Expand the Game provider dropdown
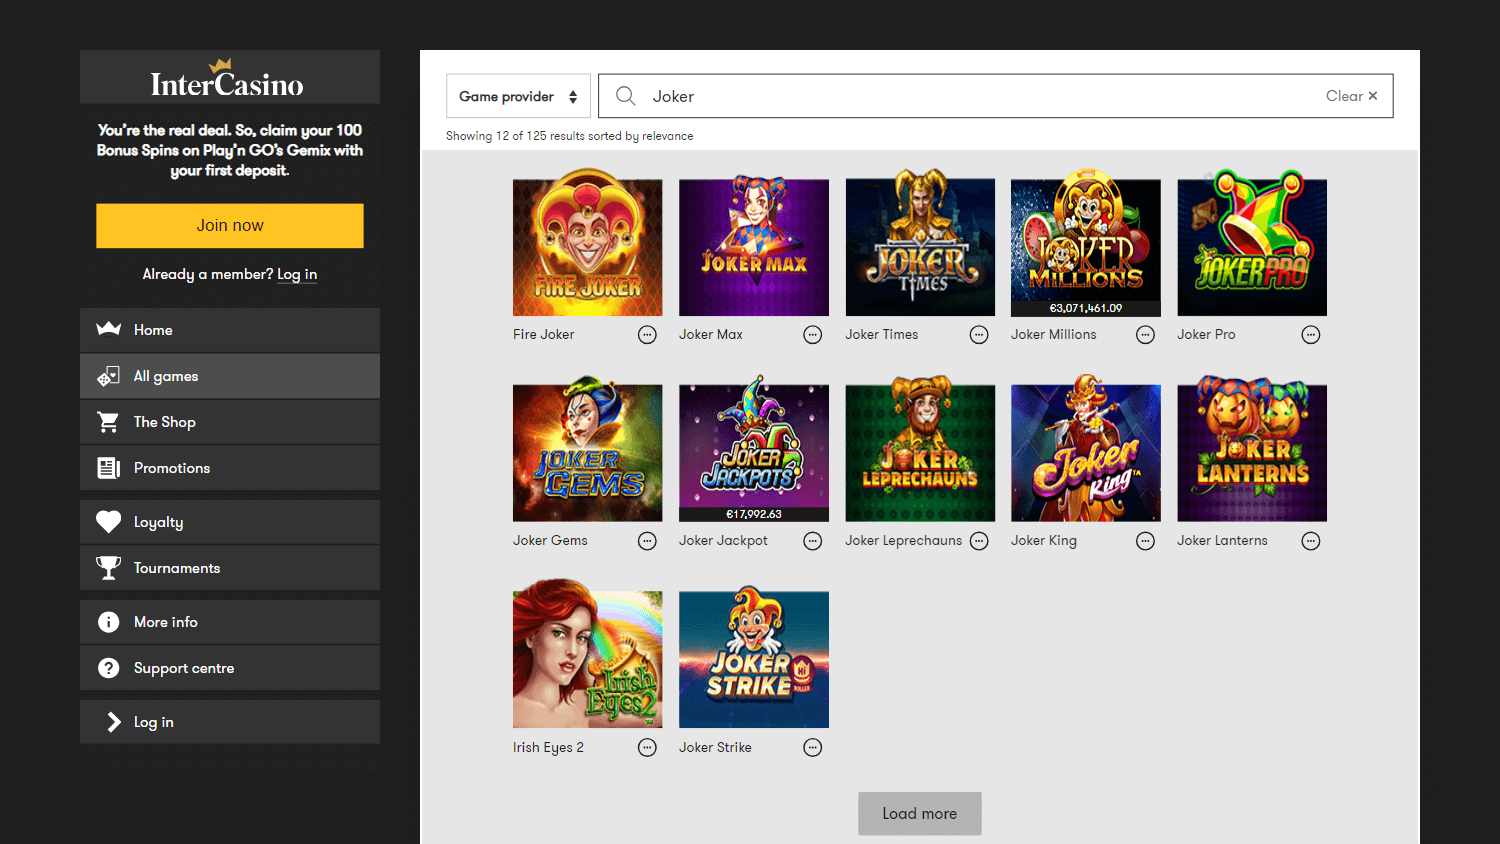This screenshot has height=844, width=1500. tap(518, 96)
